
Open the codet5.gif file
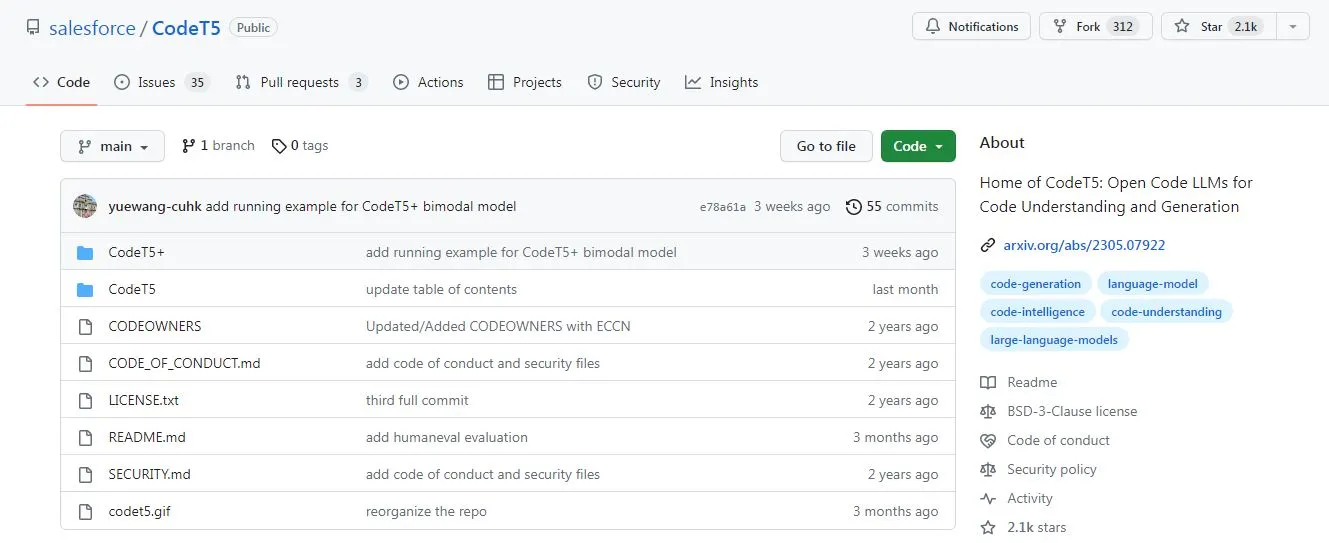point(139,512)
